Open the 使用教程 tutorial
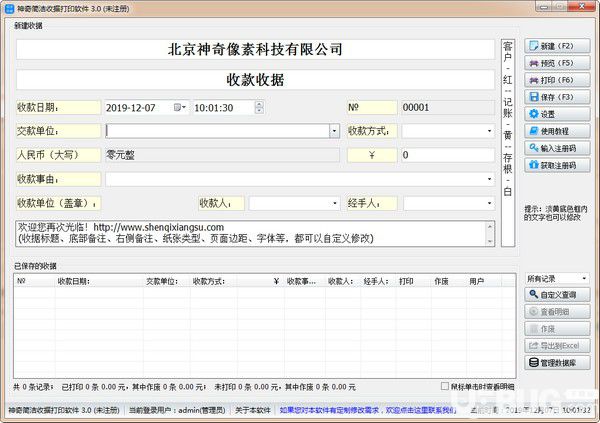The width and height of the screenshot is (600, 423). pyautogui.click(x=557, y=131)
